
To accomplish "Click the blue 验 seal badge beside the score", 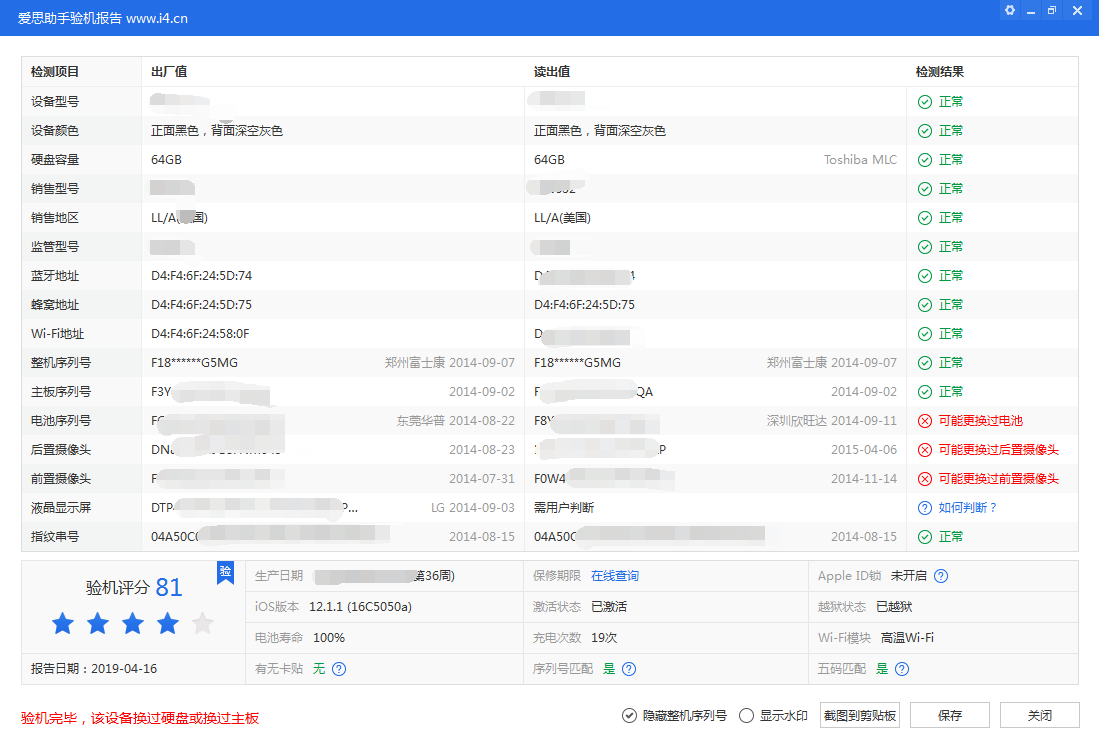I will tap(226, 573).
